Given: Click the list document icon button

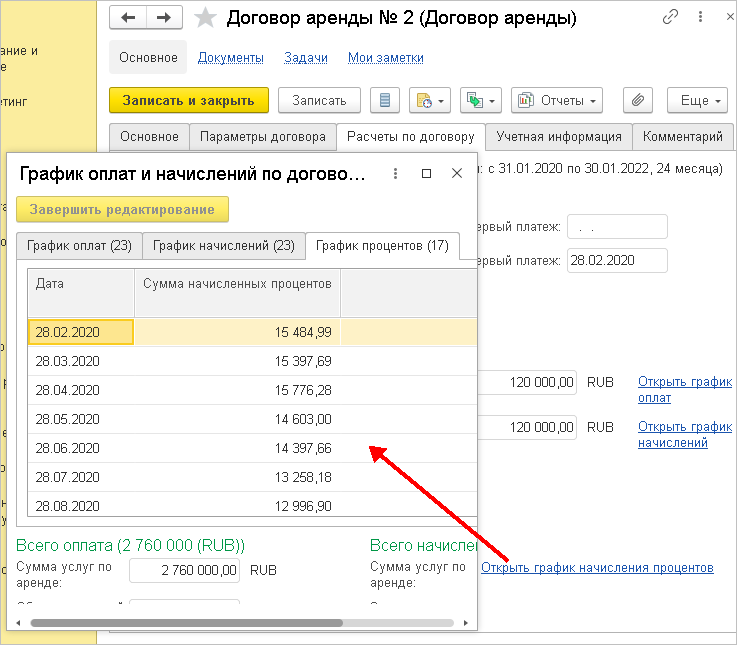Looking at the screenshot, I should pyautogui.click(x=384, y=100).
